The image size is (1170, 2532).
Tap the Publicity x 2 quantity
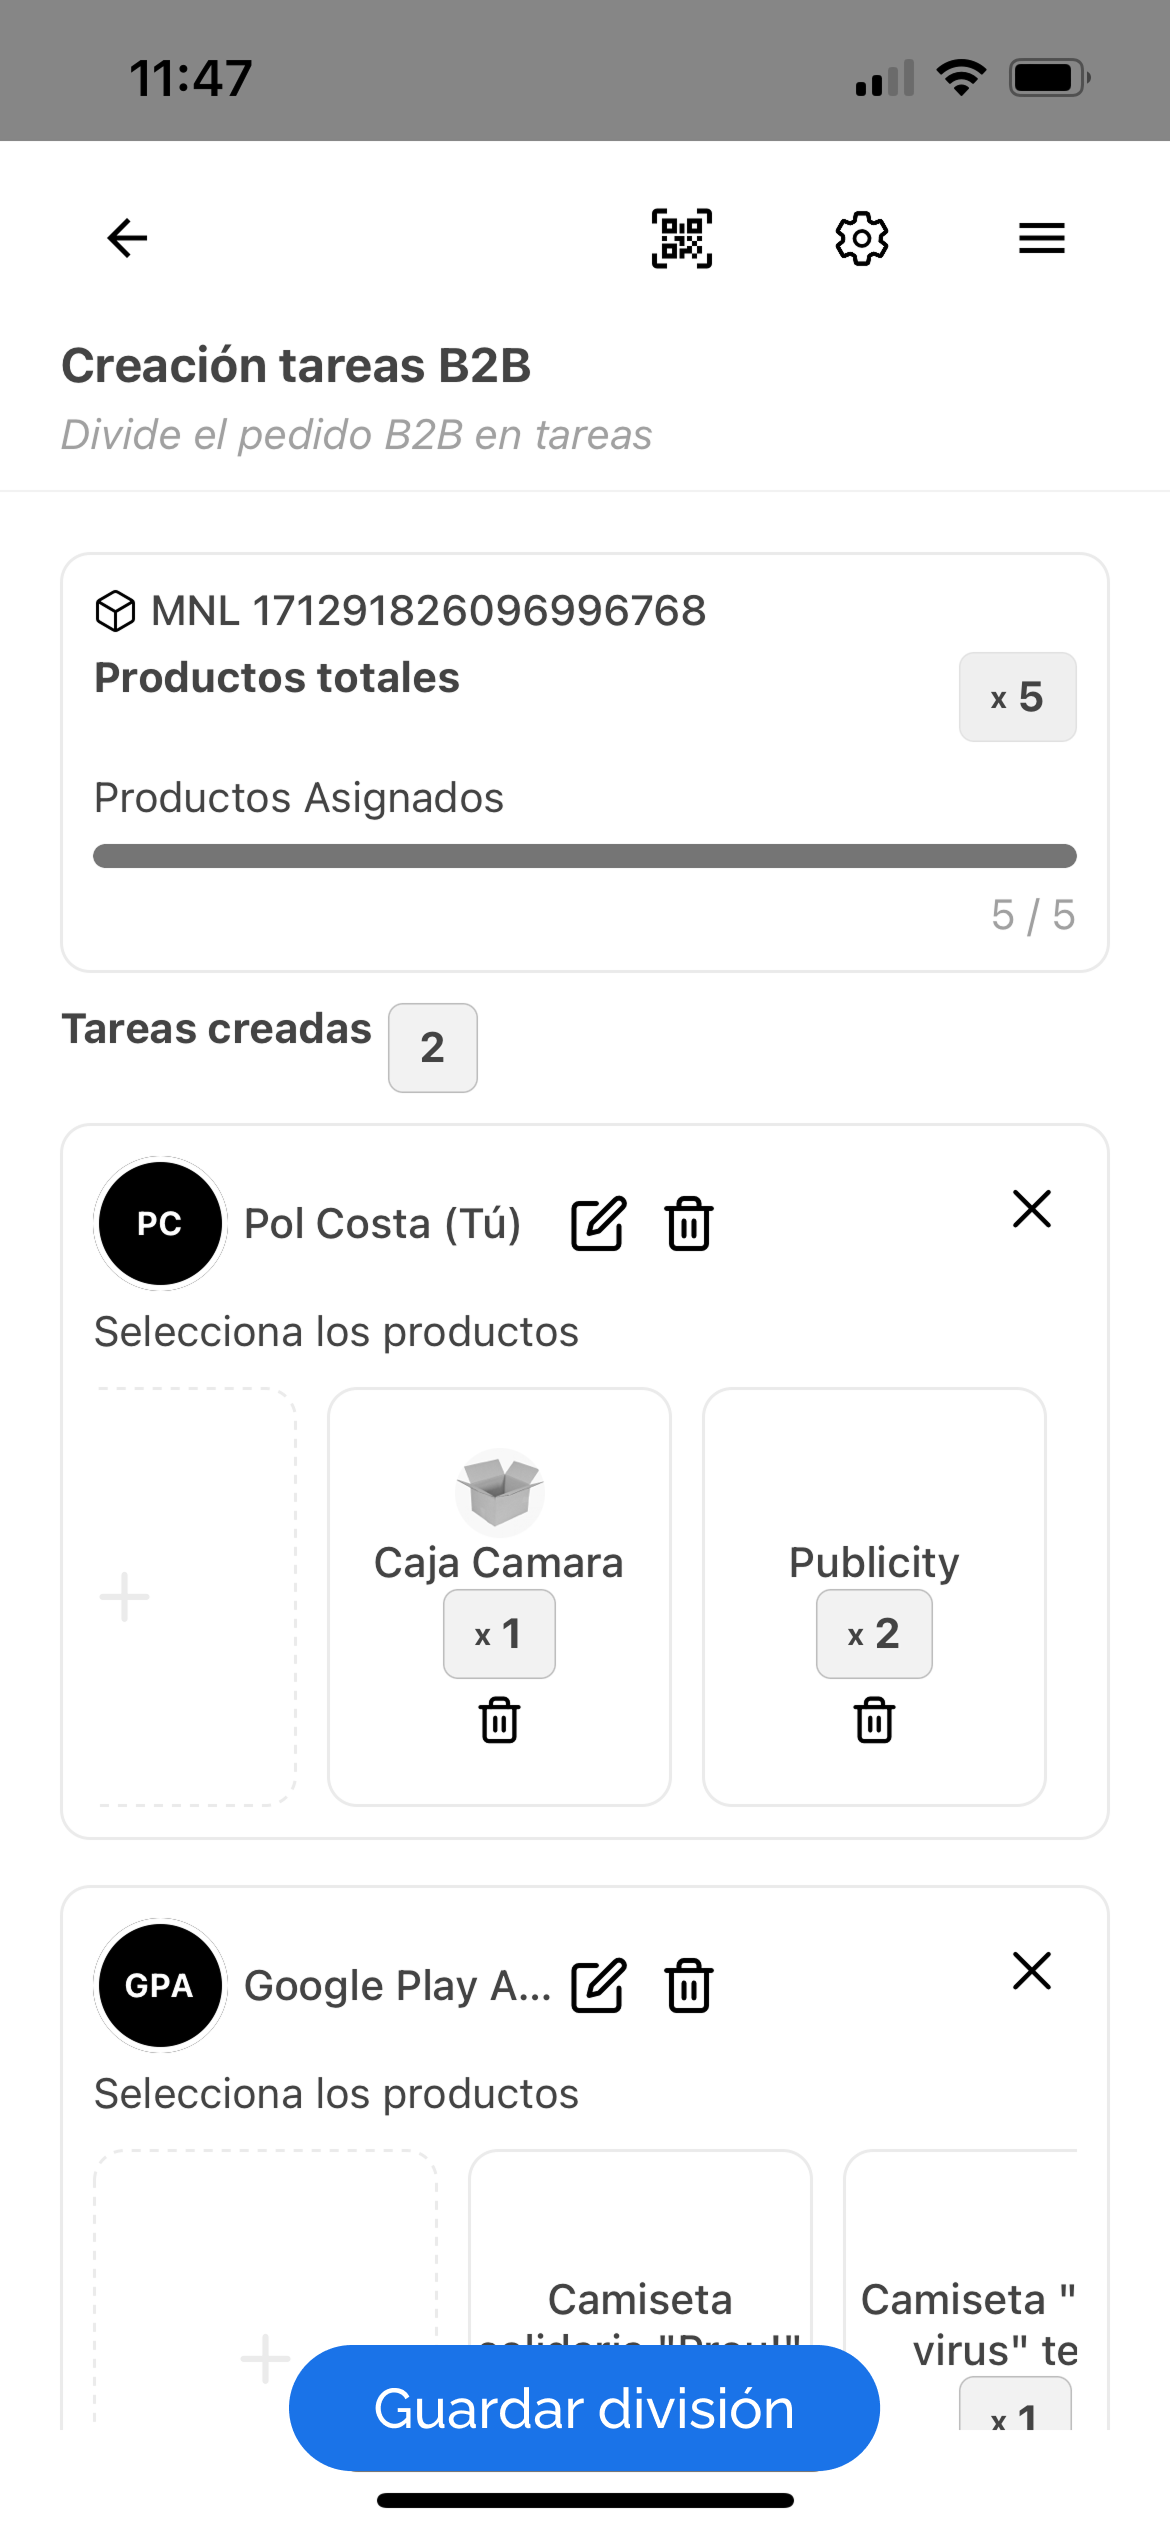pyautogui.click(x=874, y=1634)
